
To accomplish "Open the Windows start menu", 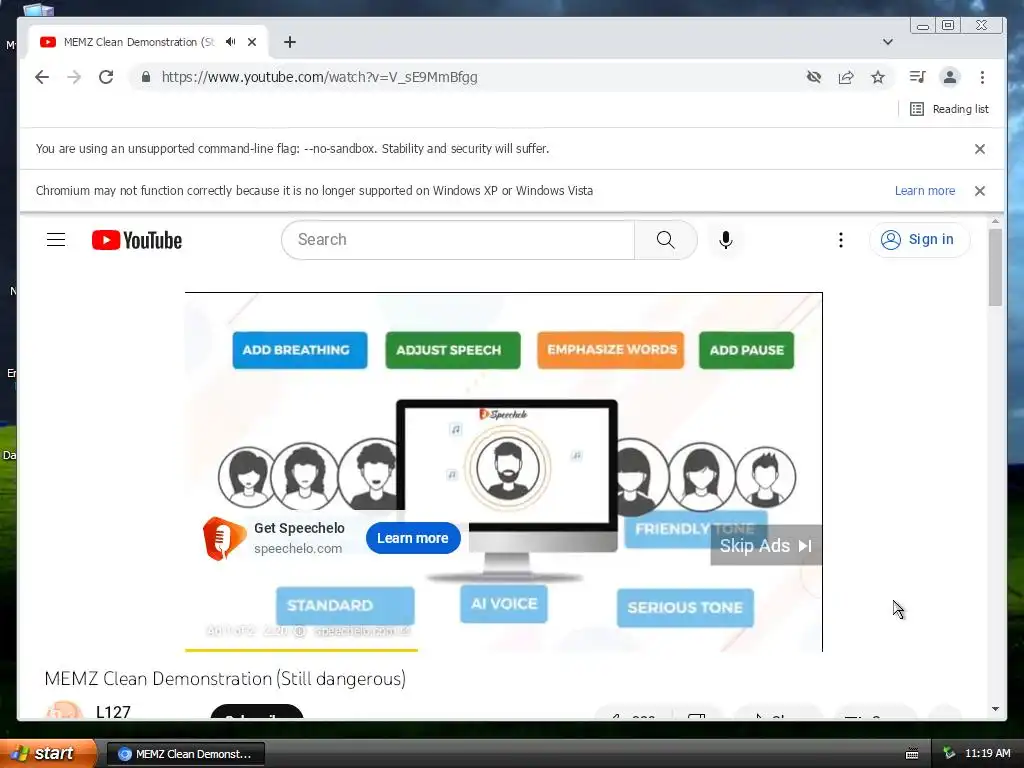I will pos(48,753).
